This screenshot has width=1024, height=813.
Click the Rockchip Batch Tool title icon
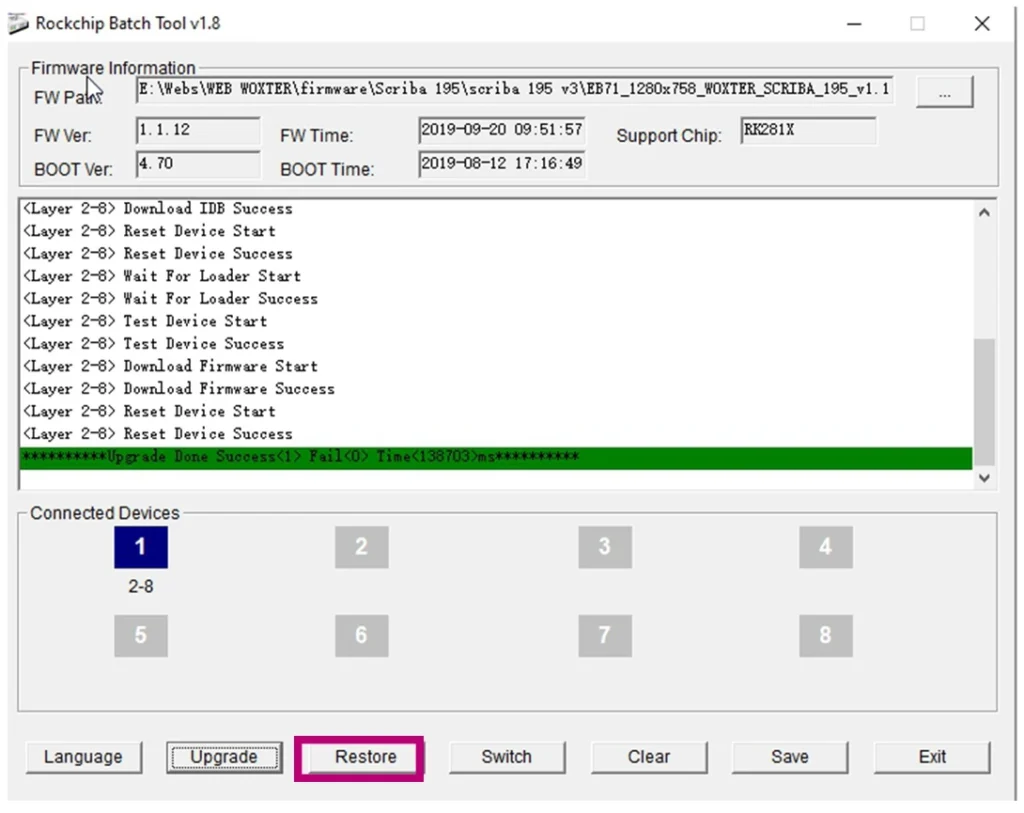pyautogui.click(x=18, y=24)
